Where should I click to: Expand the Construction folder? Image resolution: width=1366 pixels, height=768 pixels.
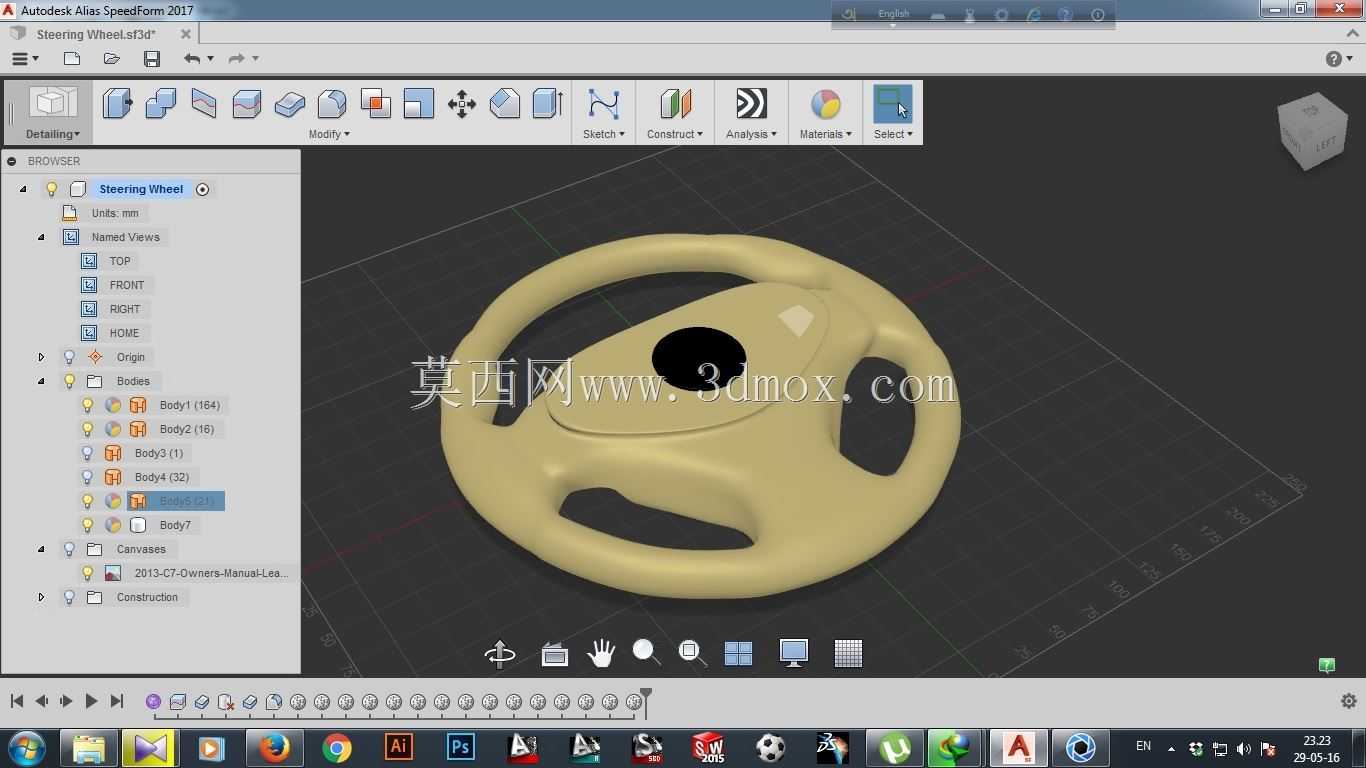click(x=41, y=597)
